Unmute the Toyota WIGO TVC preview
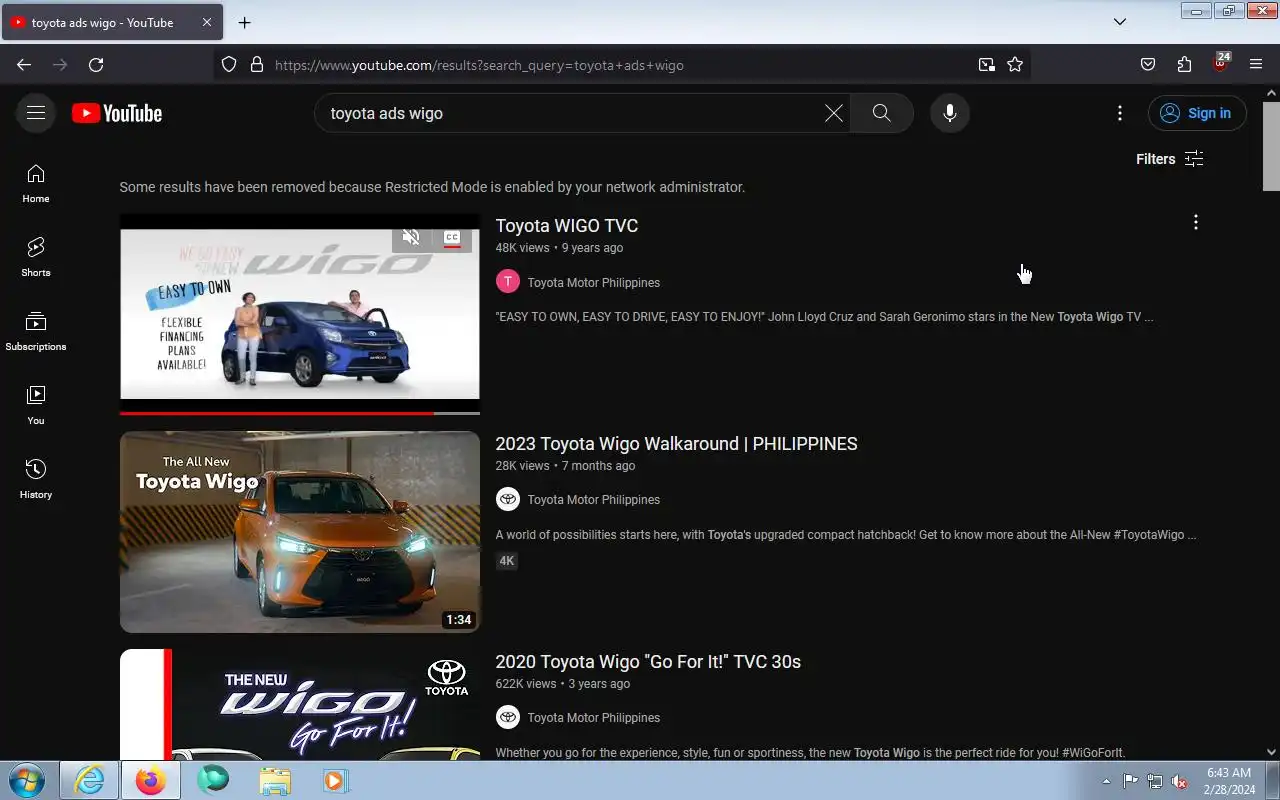Viewport: 1280px width, 800px height. (x=411, y=238)
